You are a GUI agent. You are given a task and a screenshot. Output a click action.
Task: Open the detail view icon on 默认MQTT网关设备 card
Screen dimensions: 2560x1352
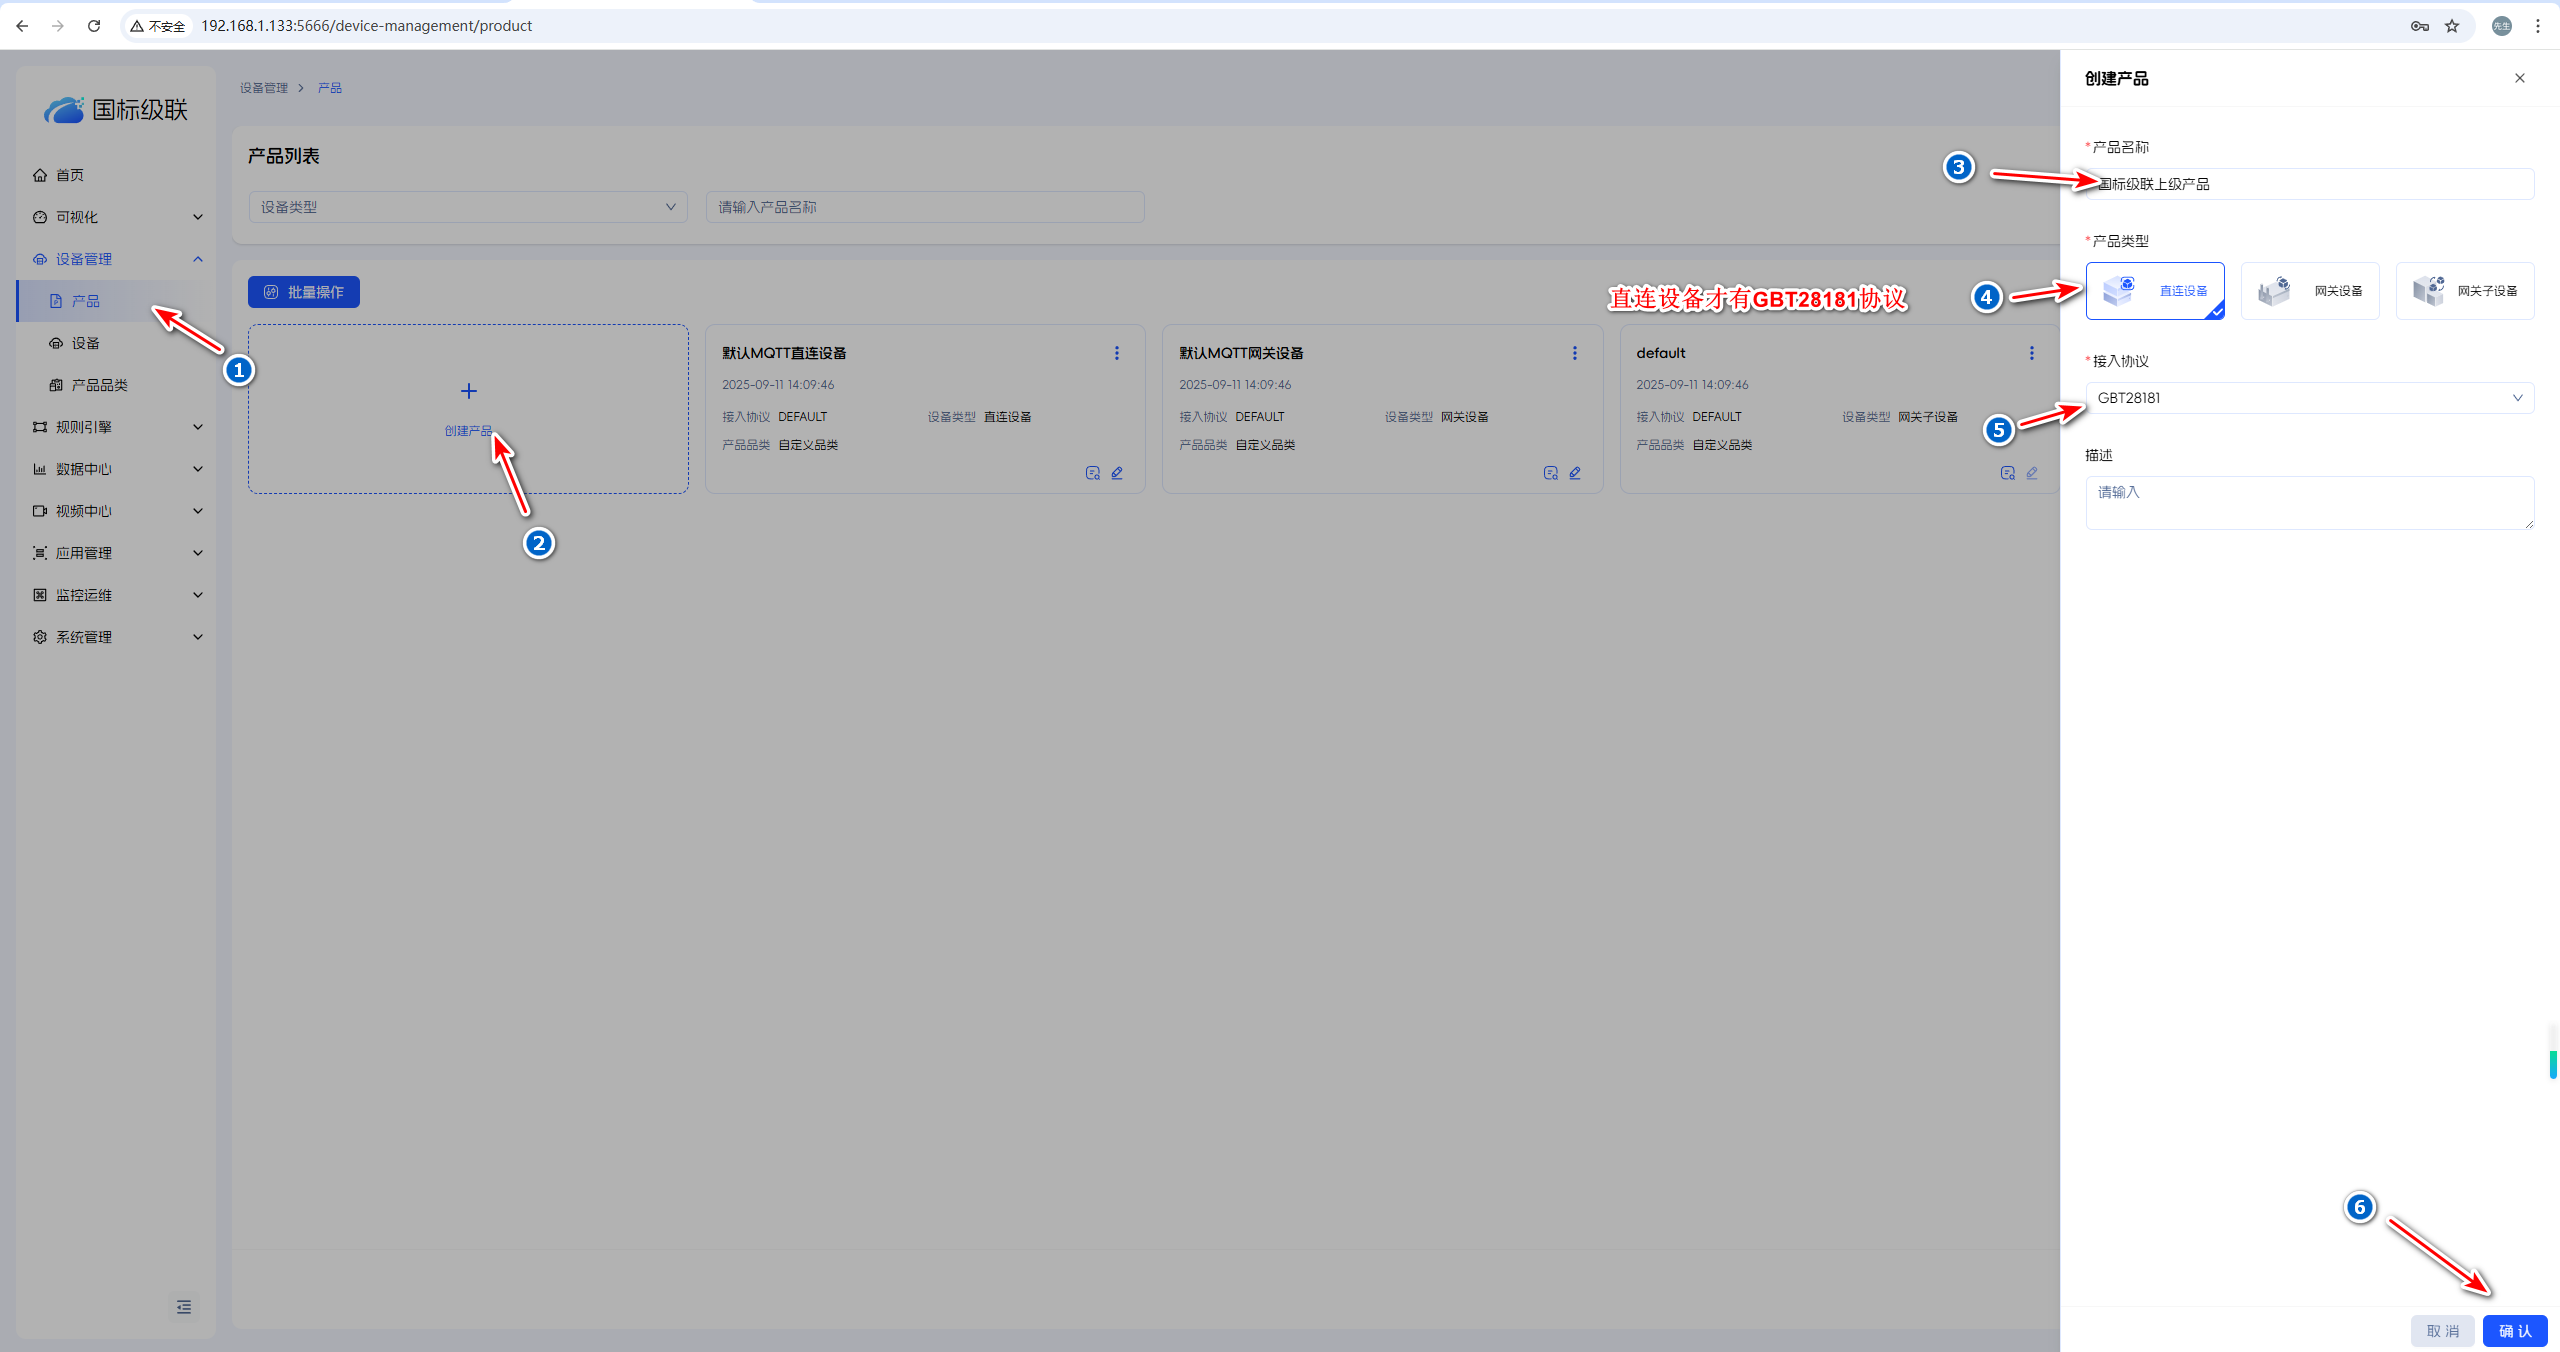pyautogui.click(x=1550, y=473)
